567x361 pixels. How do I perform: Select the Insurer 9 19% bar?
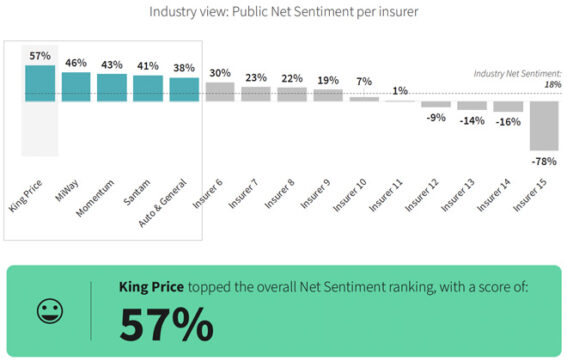tap(328, 95)
